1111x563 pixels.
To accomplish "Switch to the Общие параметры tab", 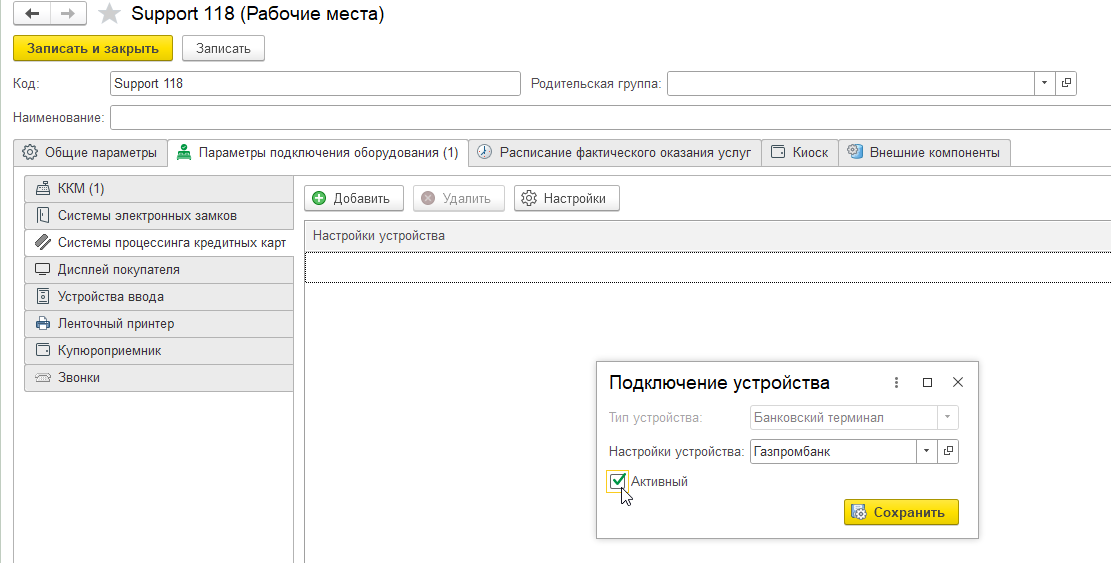I will [x=90, y=153].
